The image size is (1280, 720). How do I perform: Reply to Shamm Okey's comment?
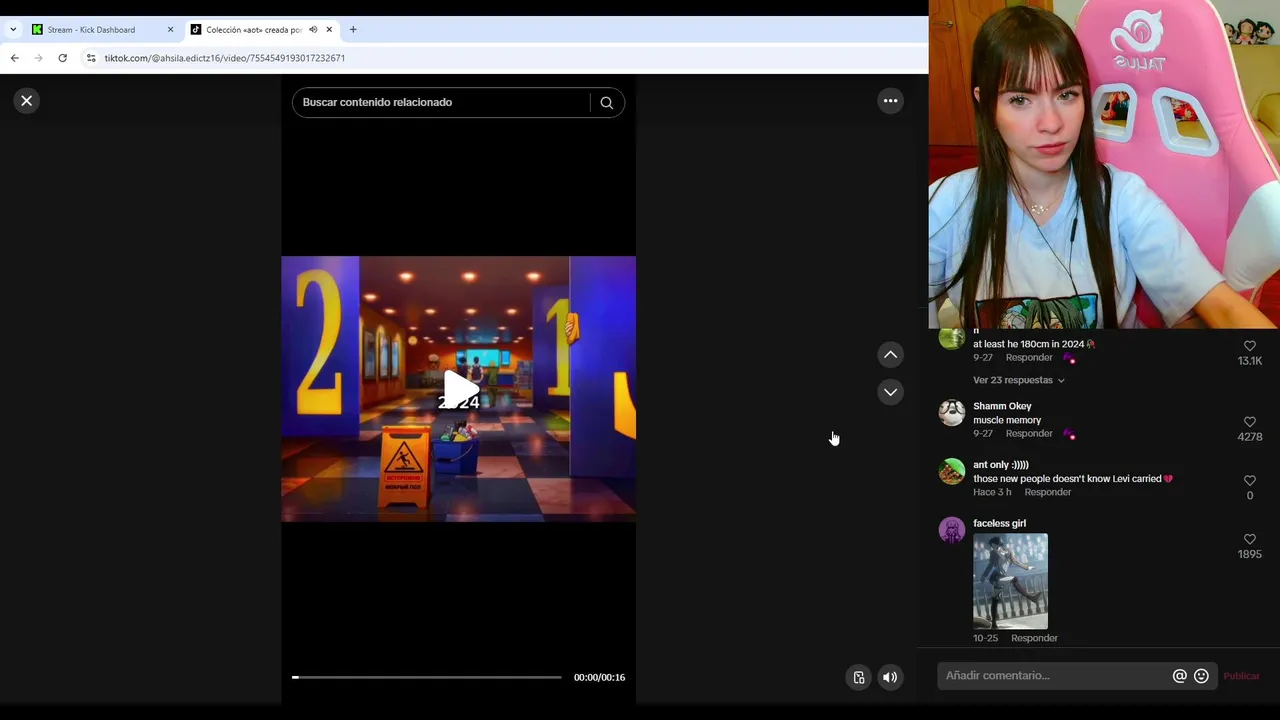[1029, 434]
